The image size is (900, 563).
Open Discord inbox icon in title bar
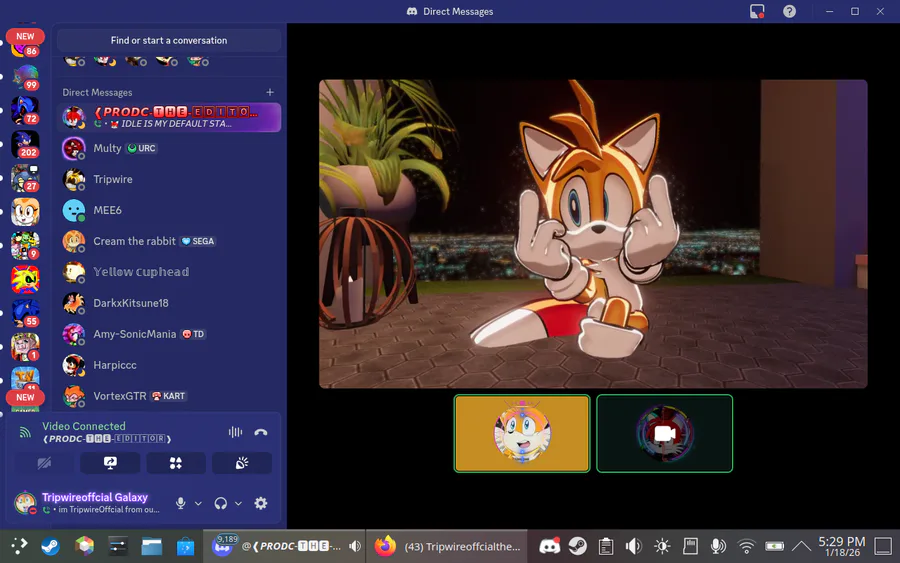coord(757,11)
